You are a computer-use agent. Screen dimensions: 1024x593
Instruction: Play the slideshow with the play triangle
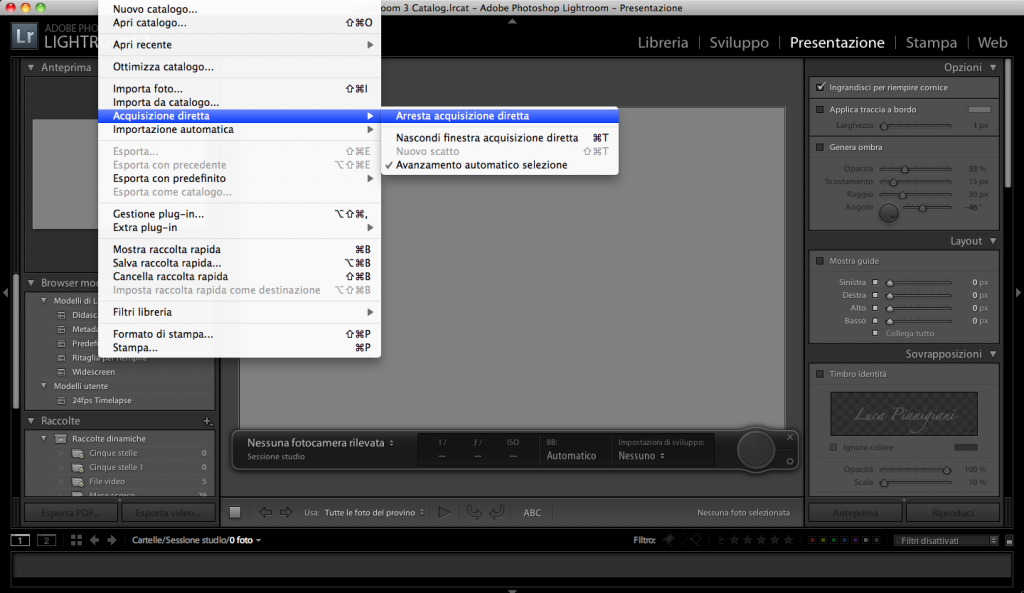(x=444, y=513)
